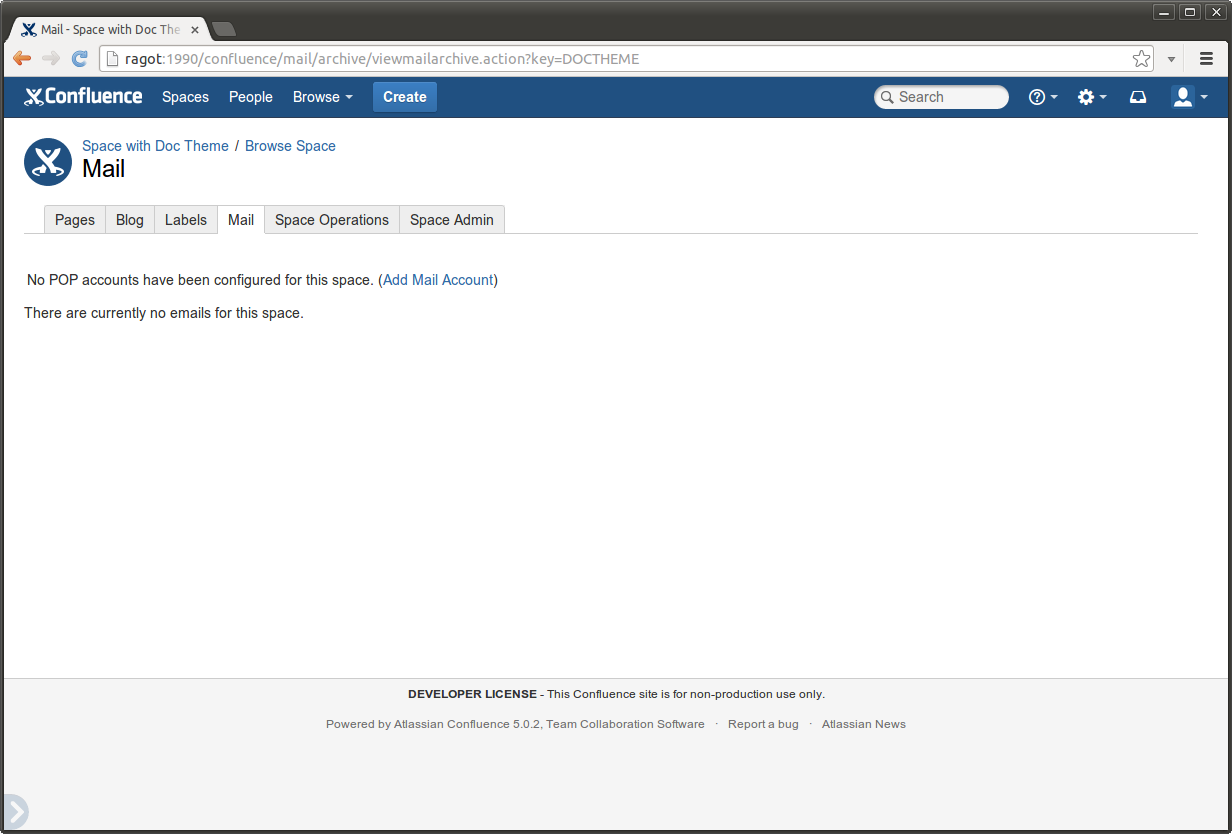Open the Chrome hamburger menu
Image resolution: width=1232 pixels, height=834 pixels.
1207,59
